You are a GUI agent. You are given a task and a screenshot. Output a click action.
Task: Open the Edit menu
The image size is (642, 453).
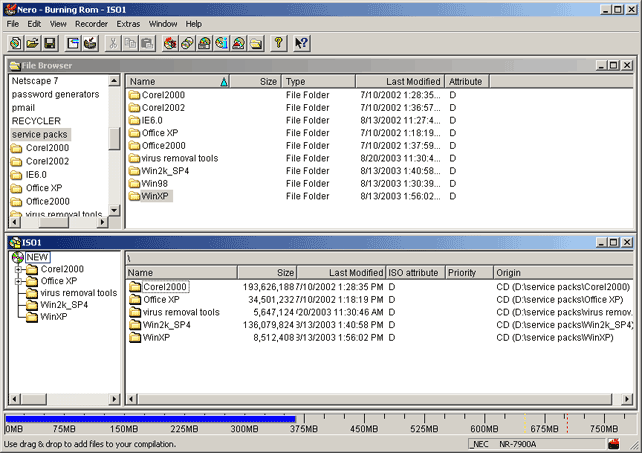[x=34, y=24]
